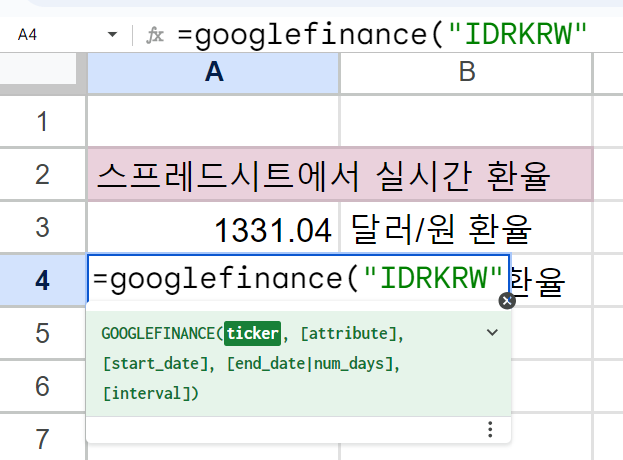The image size is (623, 460).
Task: Select row 6 header
Action: (x=42, y=386)
